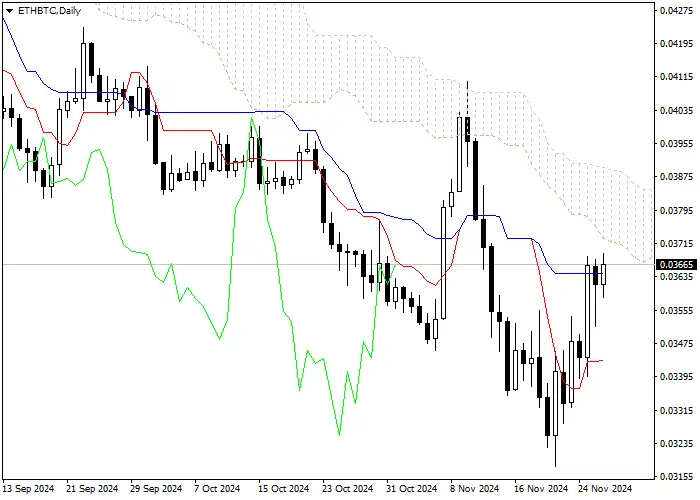The image size is (700, 500).
Task: Click the 0.04275 price axis label
Action: pyautogui.click(x=677, y=11)
